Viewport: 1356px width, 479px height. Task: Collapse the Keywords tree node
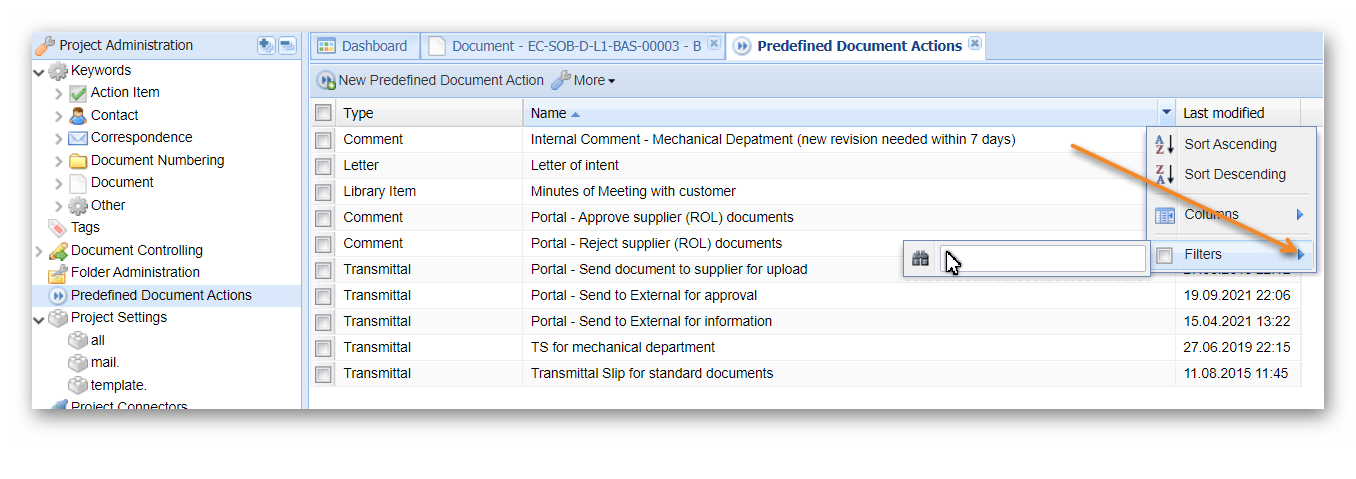click(39, 71)
